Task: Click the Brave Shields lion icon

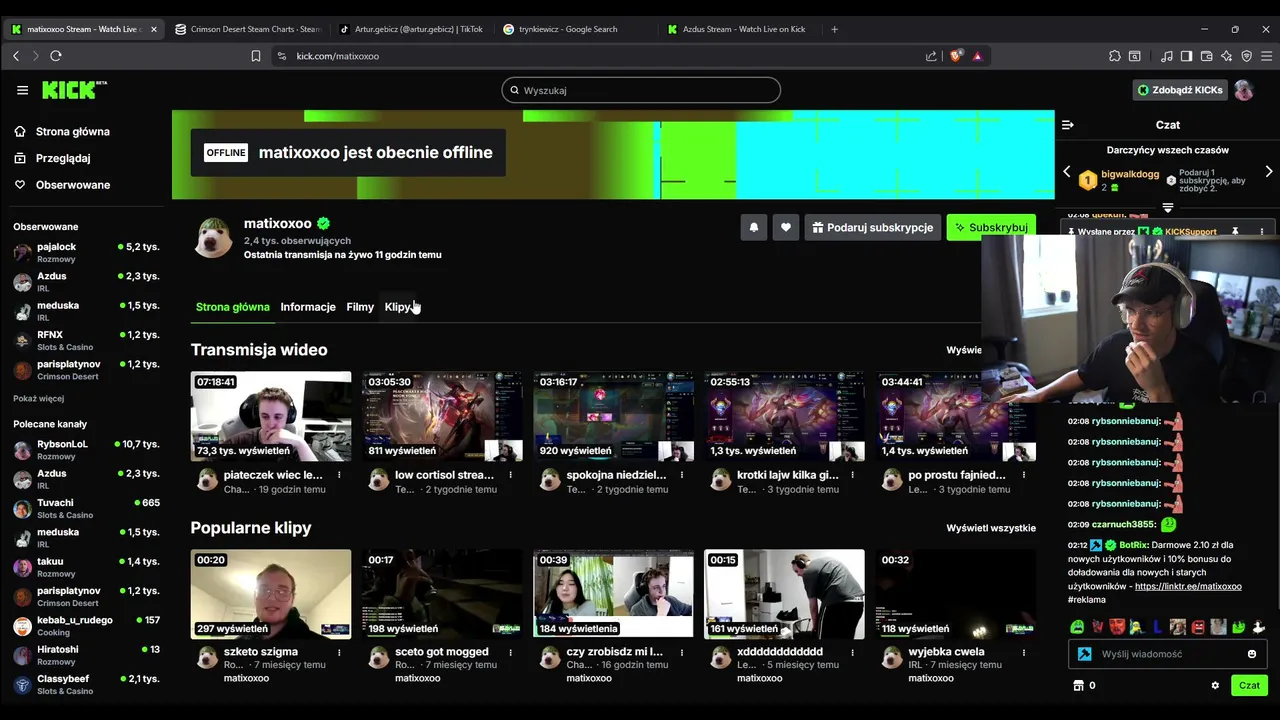Action: [x=956, y=56]
